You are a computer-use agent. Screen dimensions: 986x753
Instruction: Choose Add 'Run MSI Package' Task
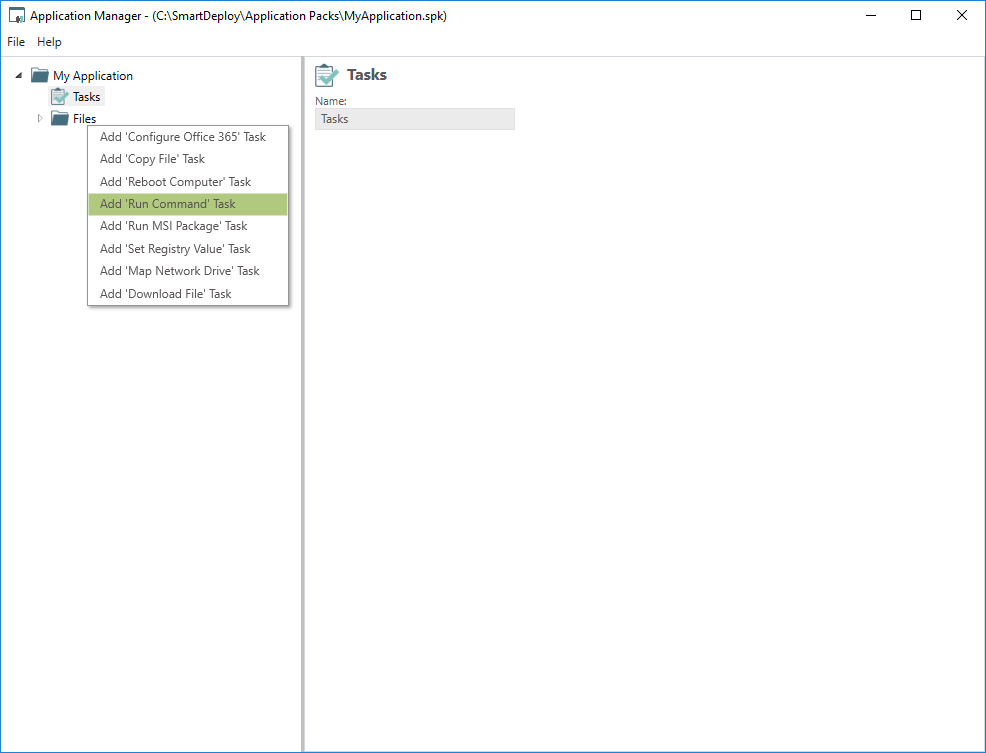[x=187, y=226]
